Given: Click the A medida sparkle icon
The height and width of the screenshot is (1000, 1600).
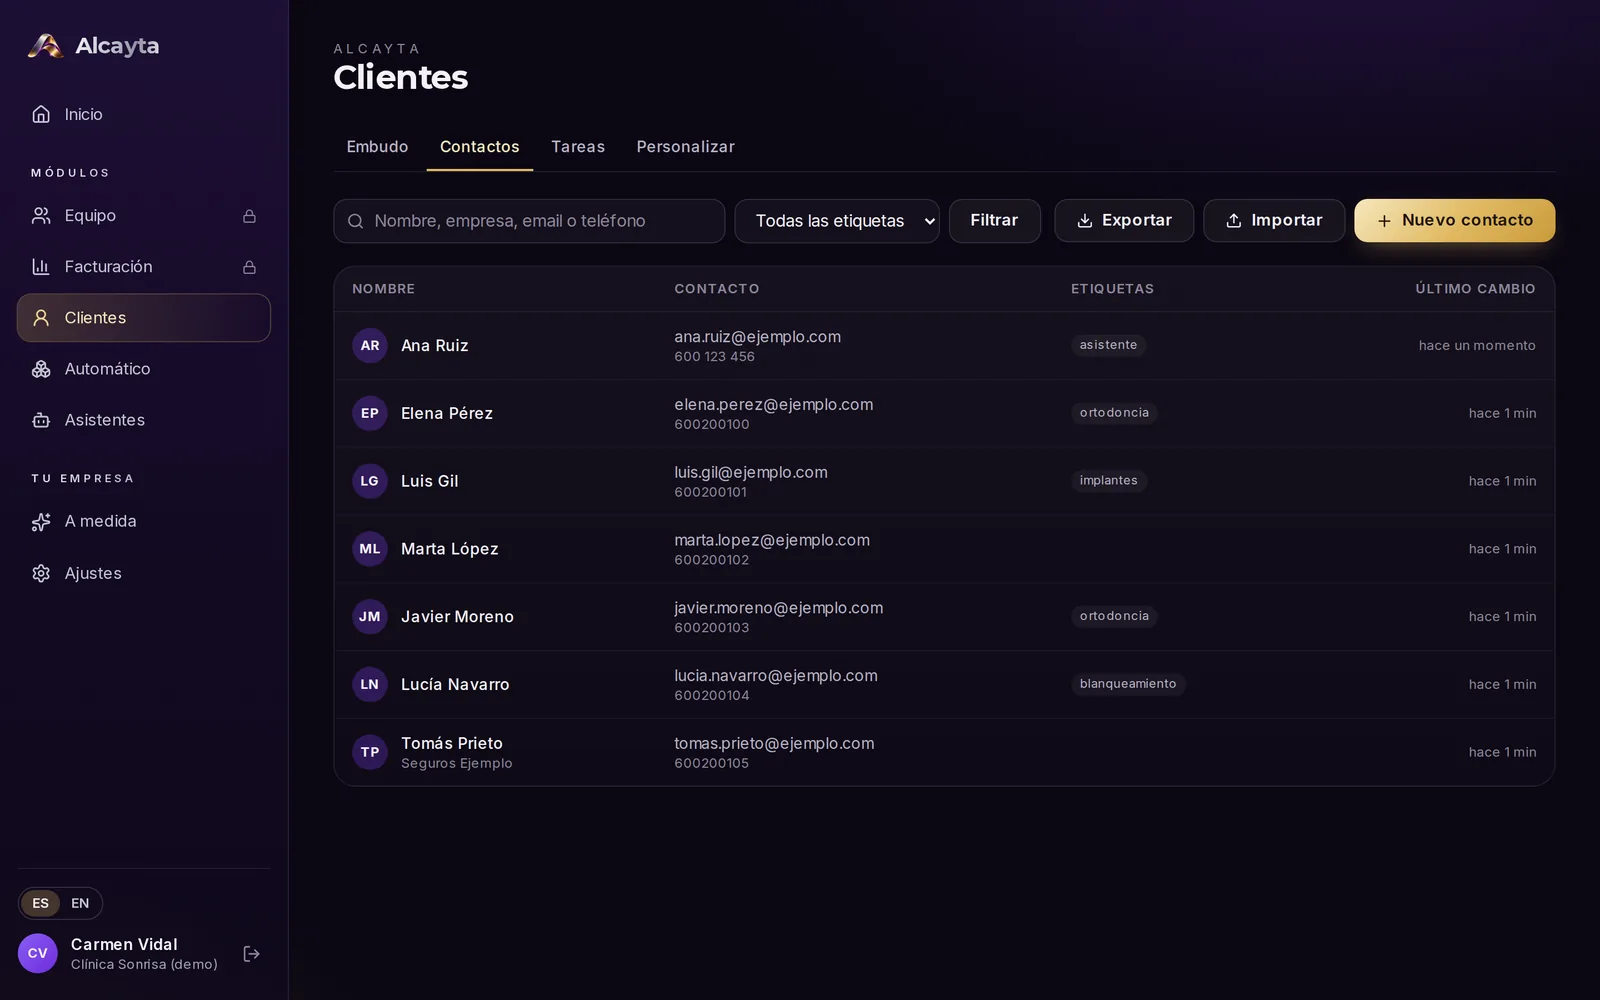Looking at the screenshot, I should coord(41,522).
